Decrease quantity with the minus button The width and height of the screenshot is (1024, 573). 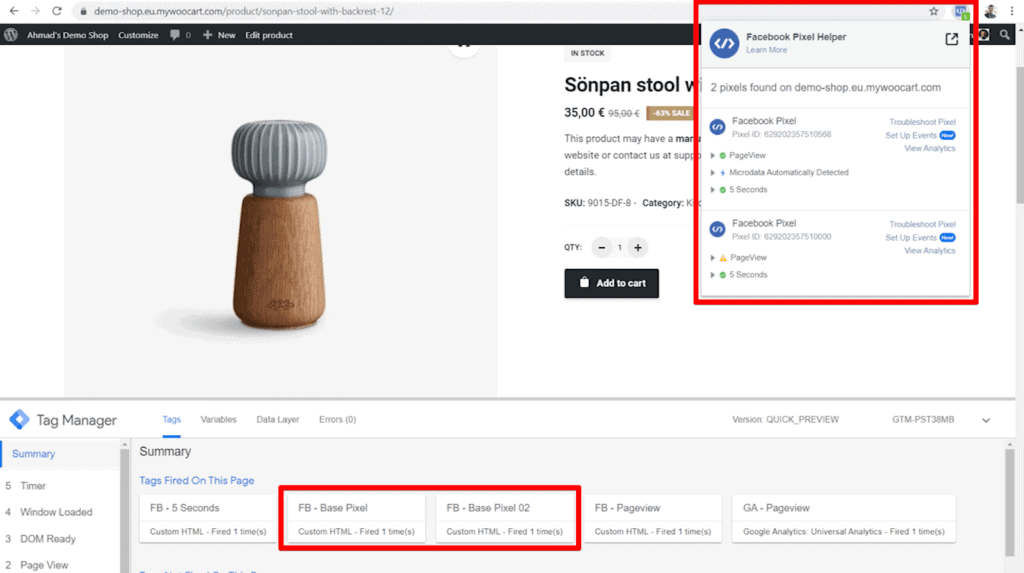click(601, 248)
